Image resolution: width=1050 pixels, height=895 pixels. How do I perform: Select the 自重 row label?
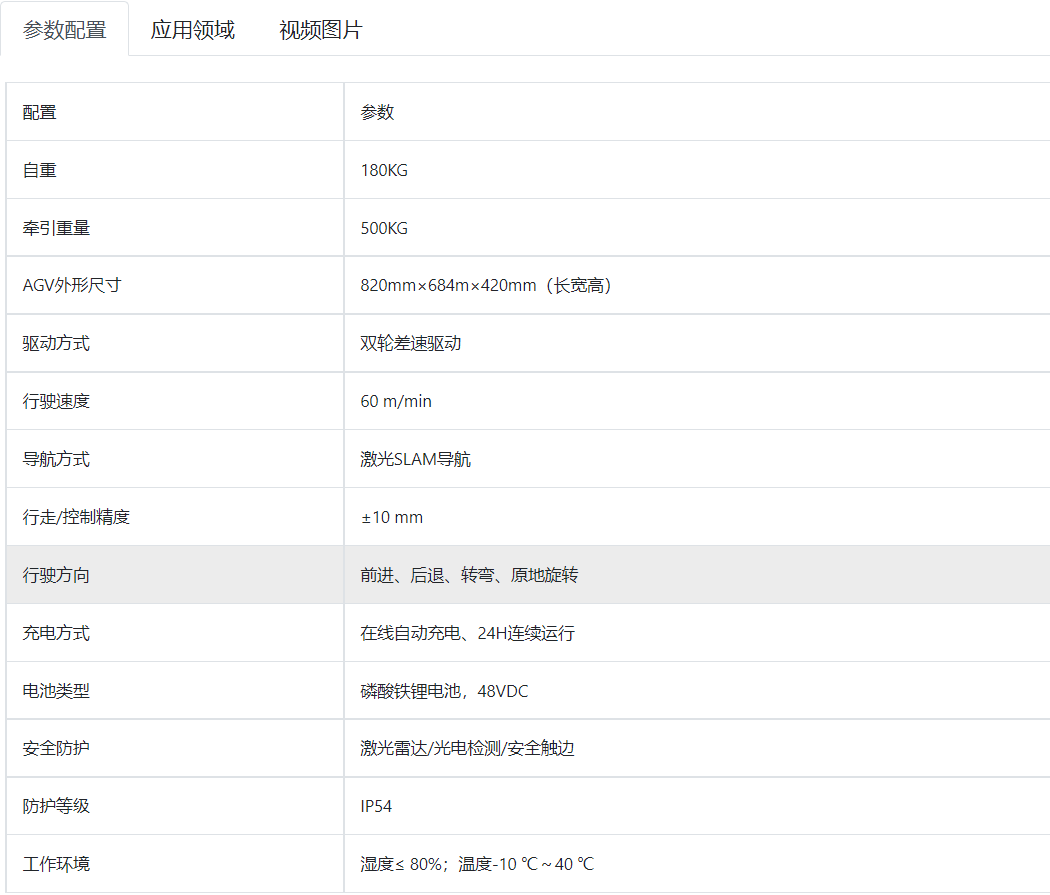tap(40, 170)
